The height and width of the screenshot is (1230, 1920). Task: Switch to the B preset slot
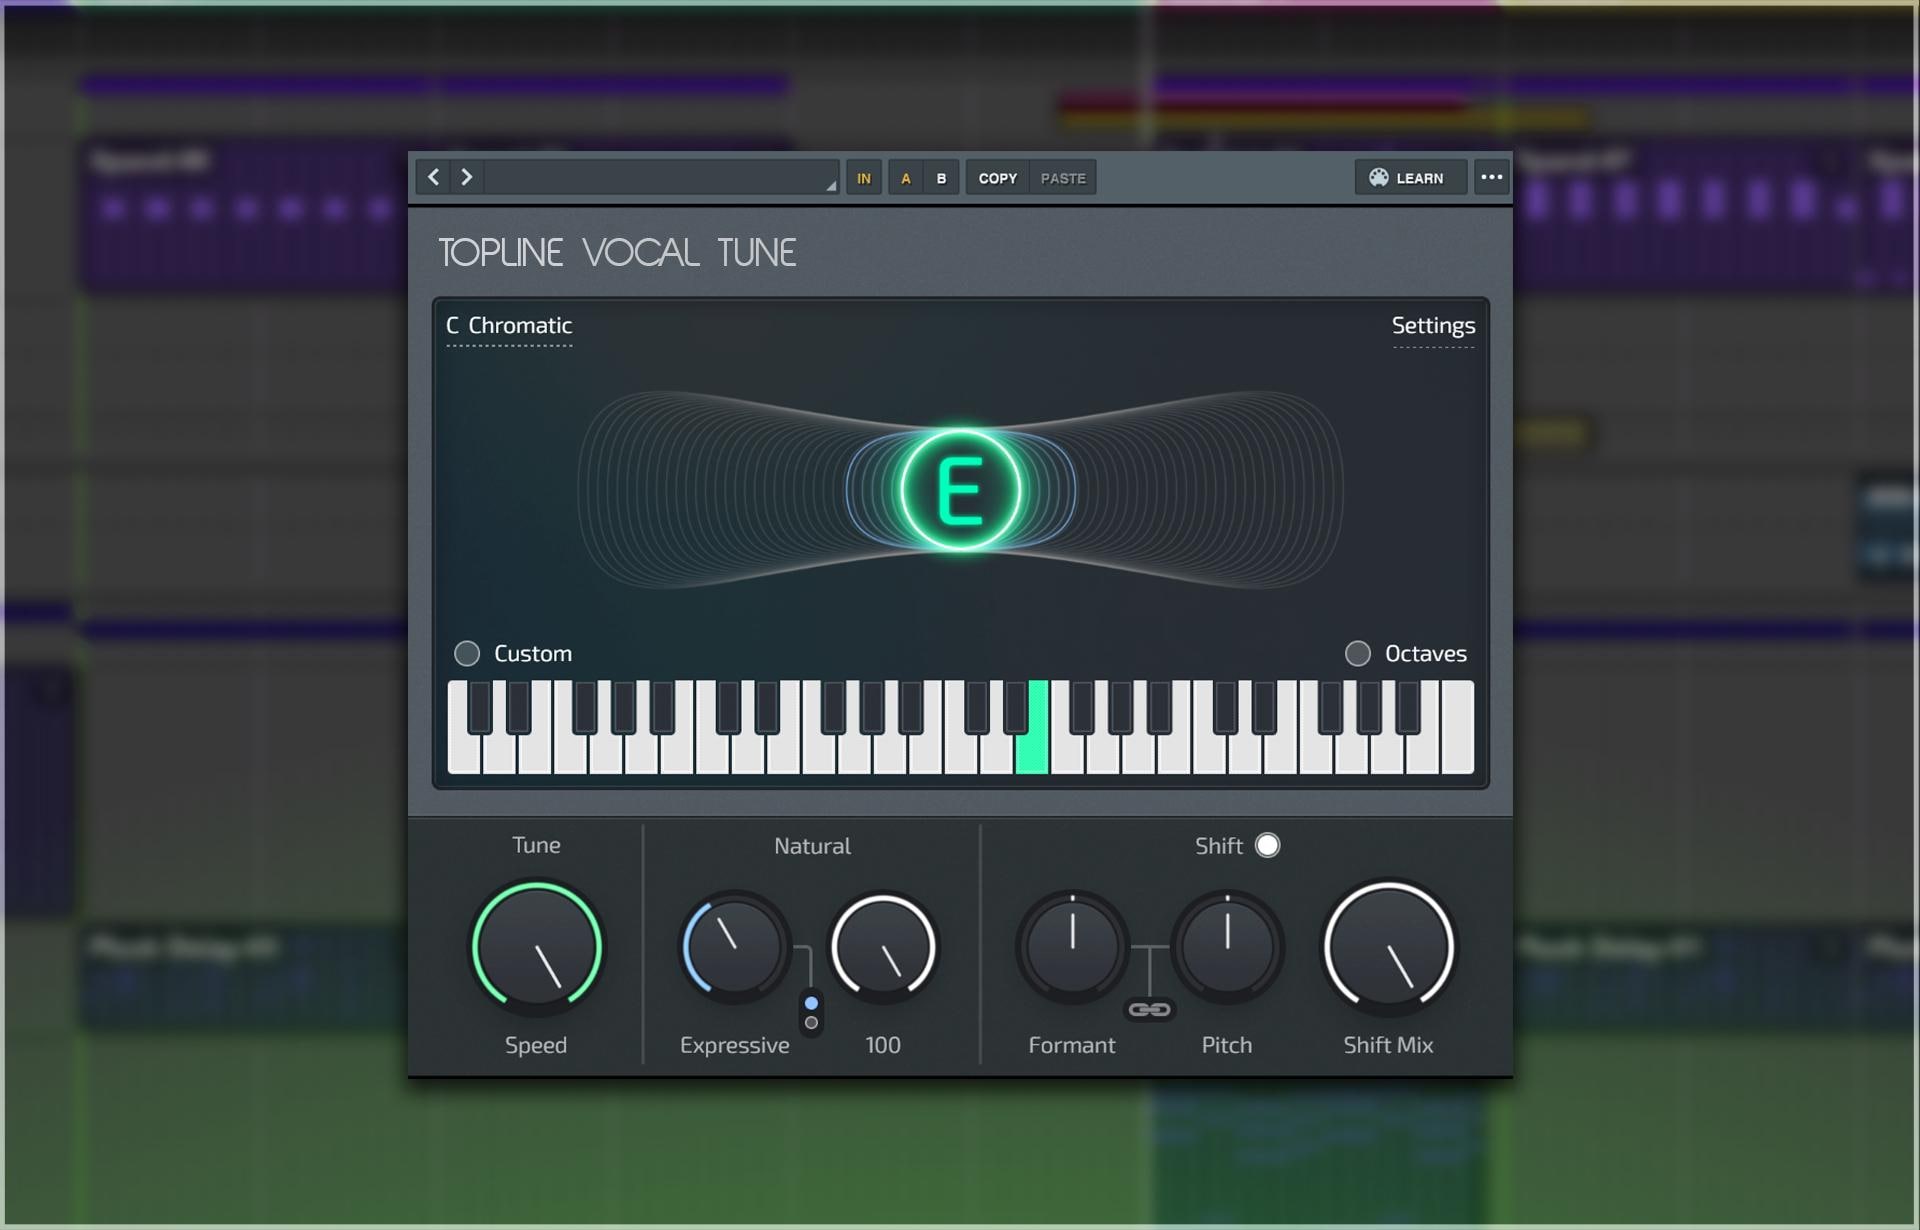tap(941, 178)
